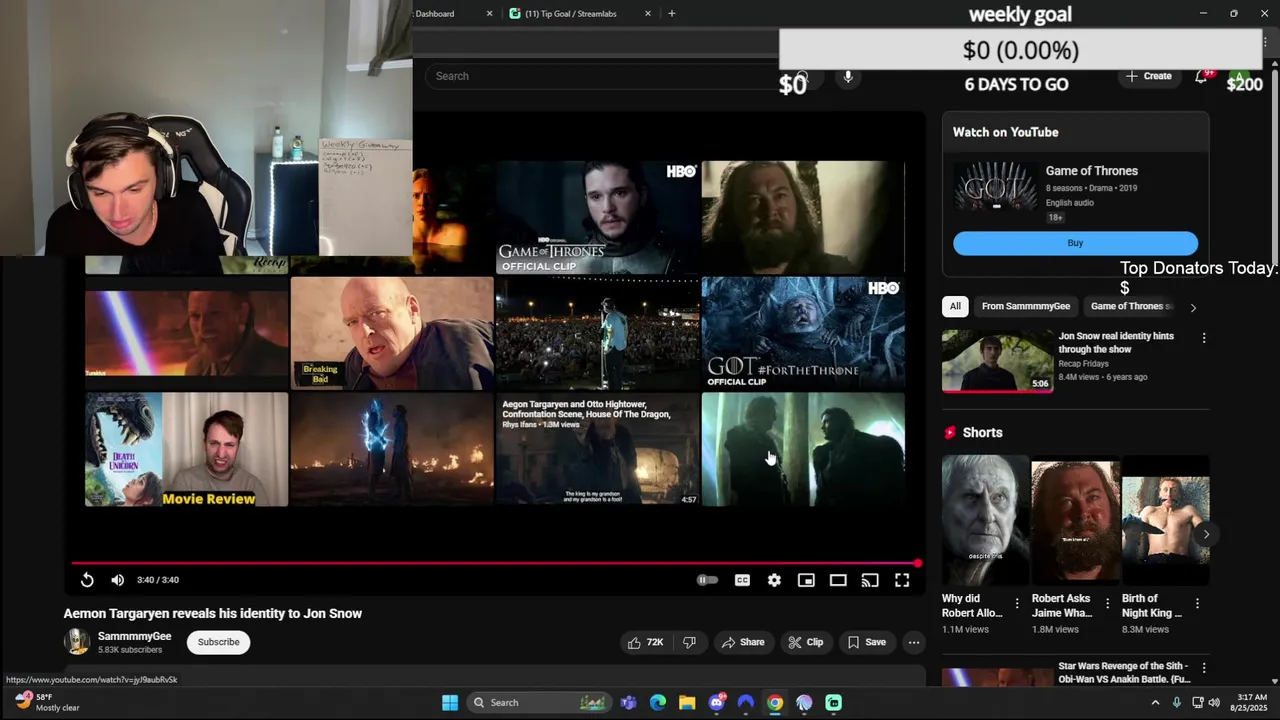Select From SammmmyGee filter chip
The image size is (1280, 720).
click(x=1025, y=306)
